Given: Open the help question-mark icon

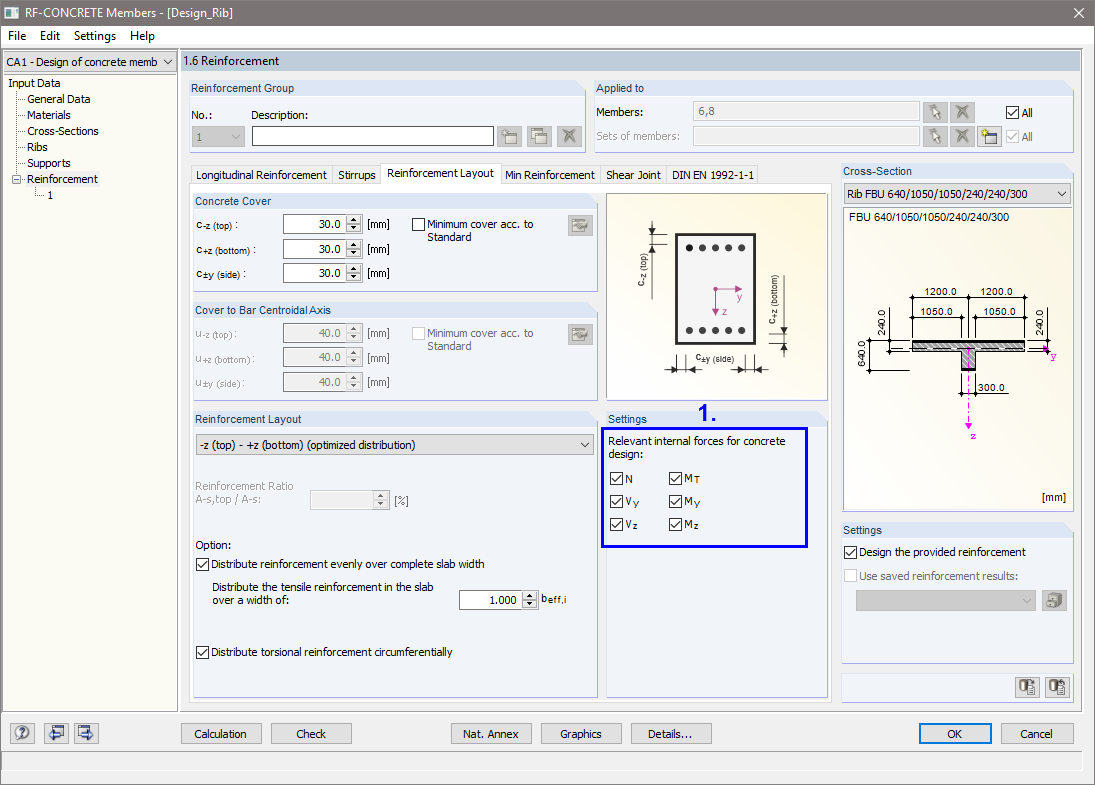Looking at the screenshot, I should [21, 733].
